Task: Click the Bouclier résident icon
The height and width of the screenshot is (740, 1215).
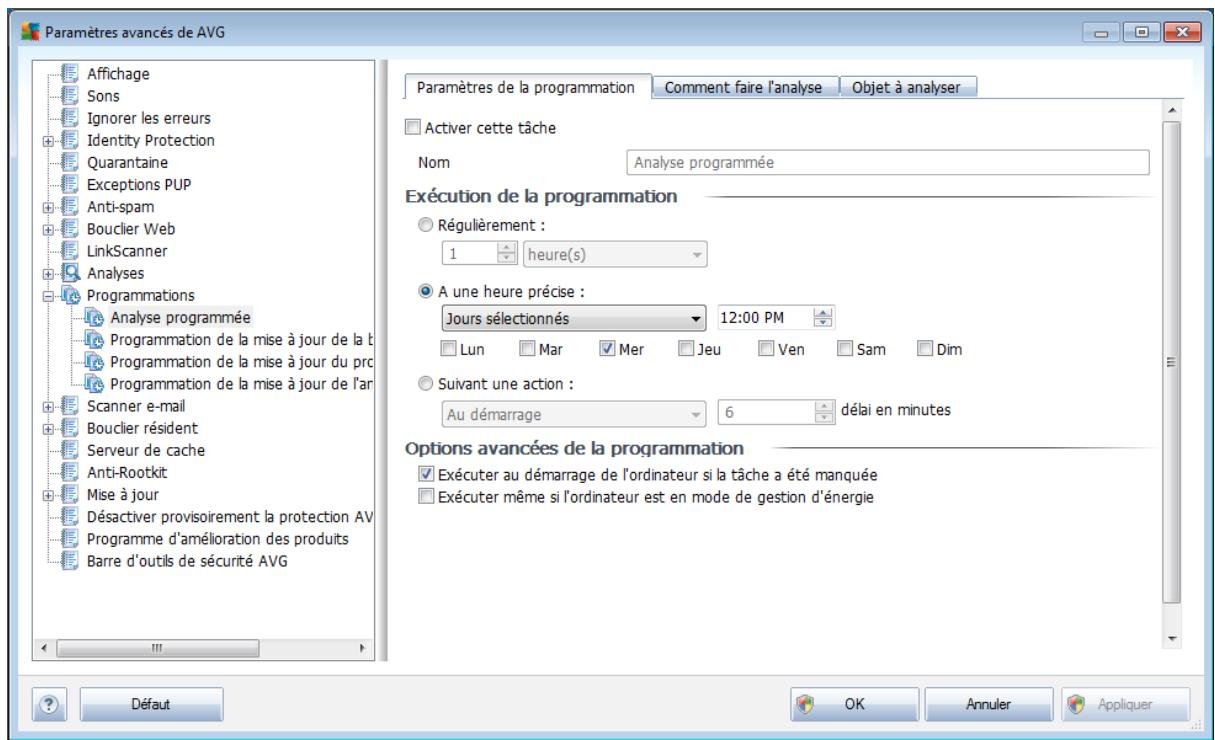Action: click(68, 428)
